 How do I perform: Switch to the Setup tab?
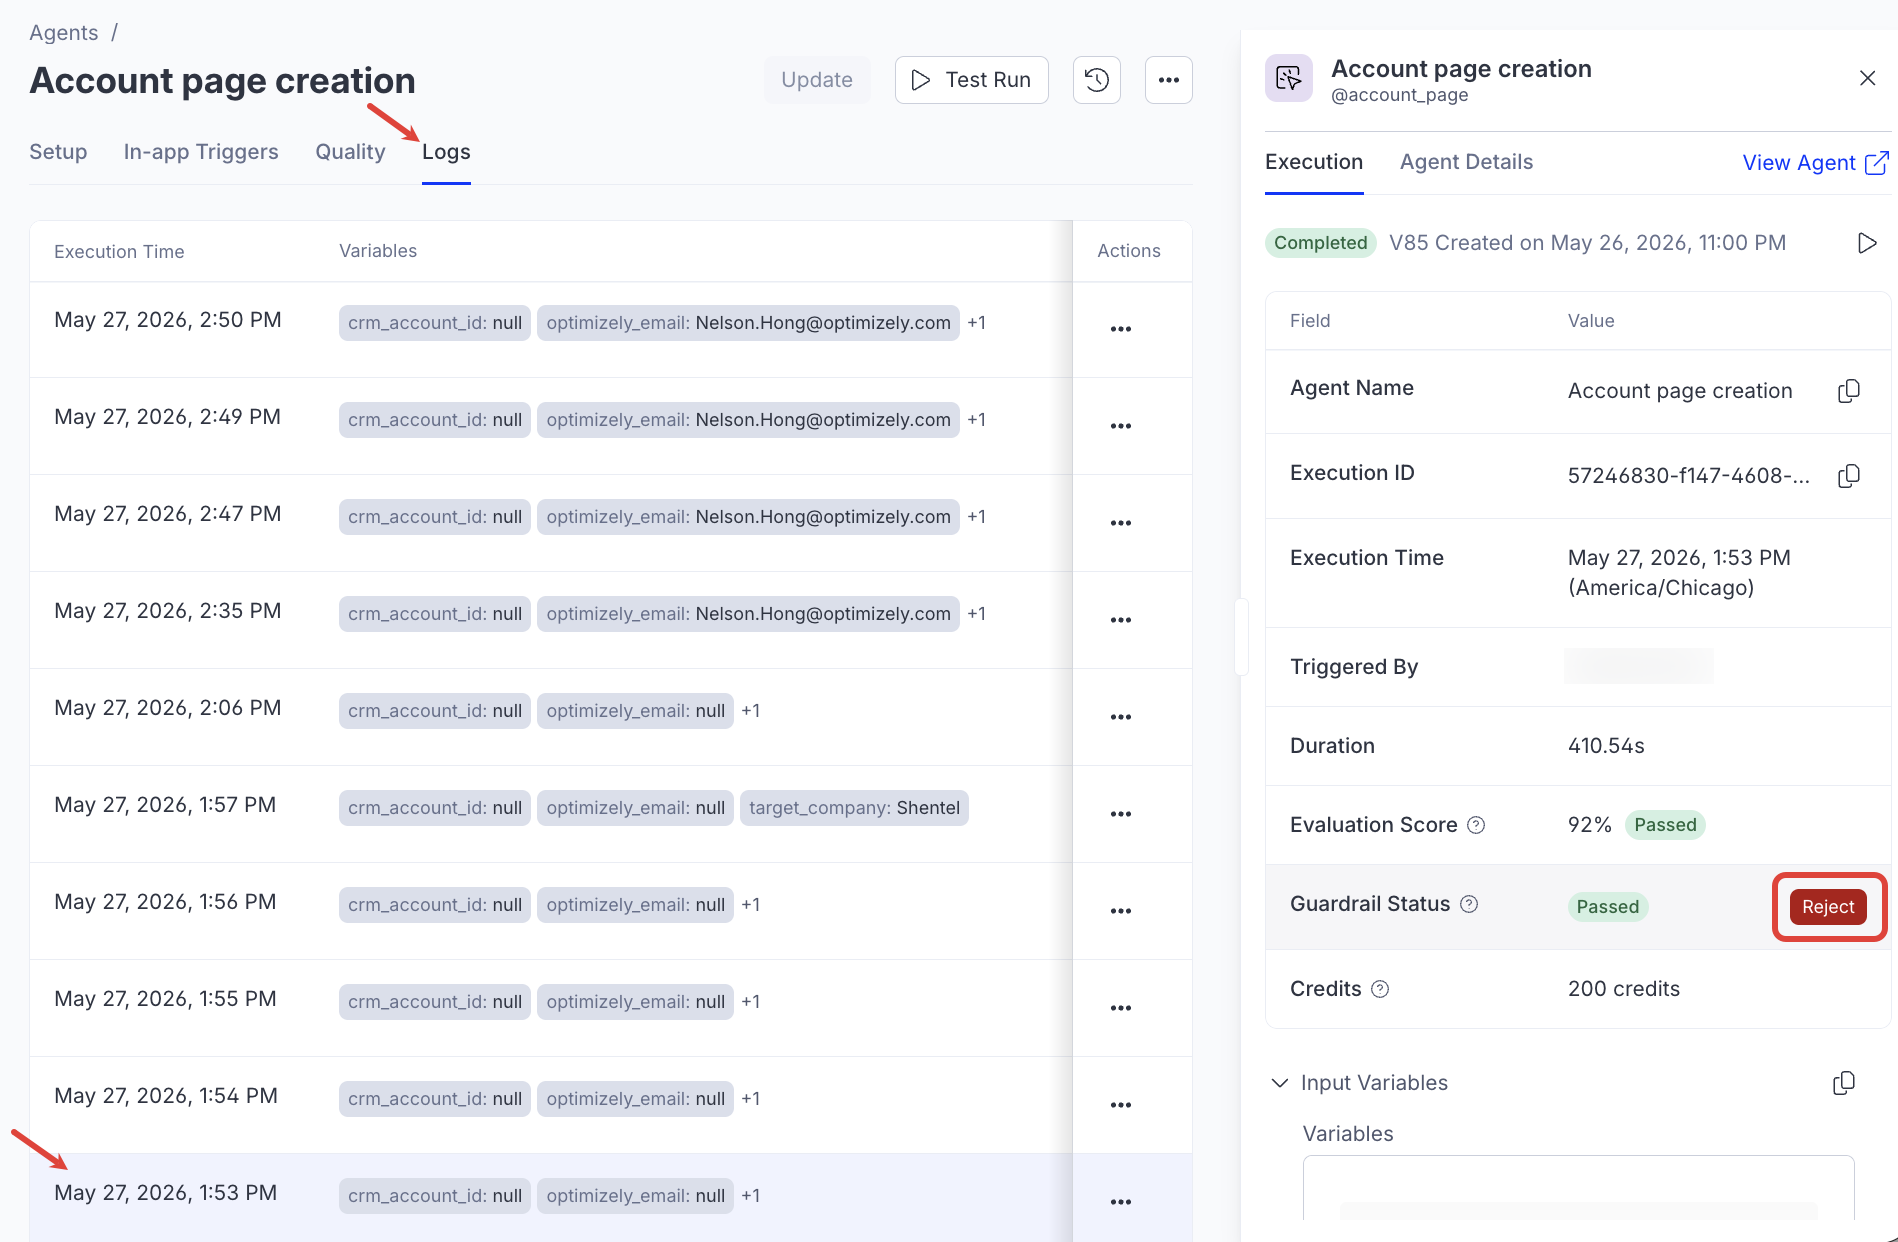[58, 152]
